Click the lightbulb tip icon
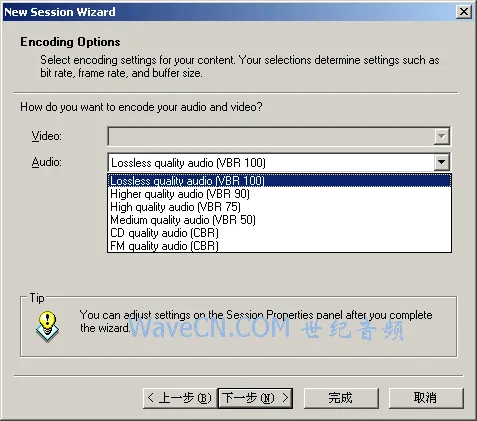Viewport: 477px width, 421px height. tap(48, 326)
